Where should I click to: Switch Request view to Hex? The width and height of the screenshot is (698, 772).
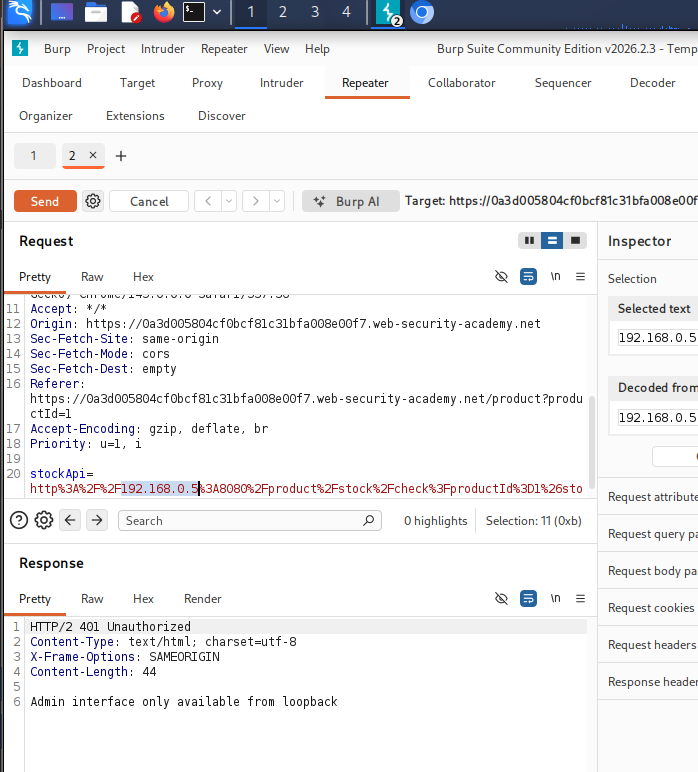(x=143, y=277)
